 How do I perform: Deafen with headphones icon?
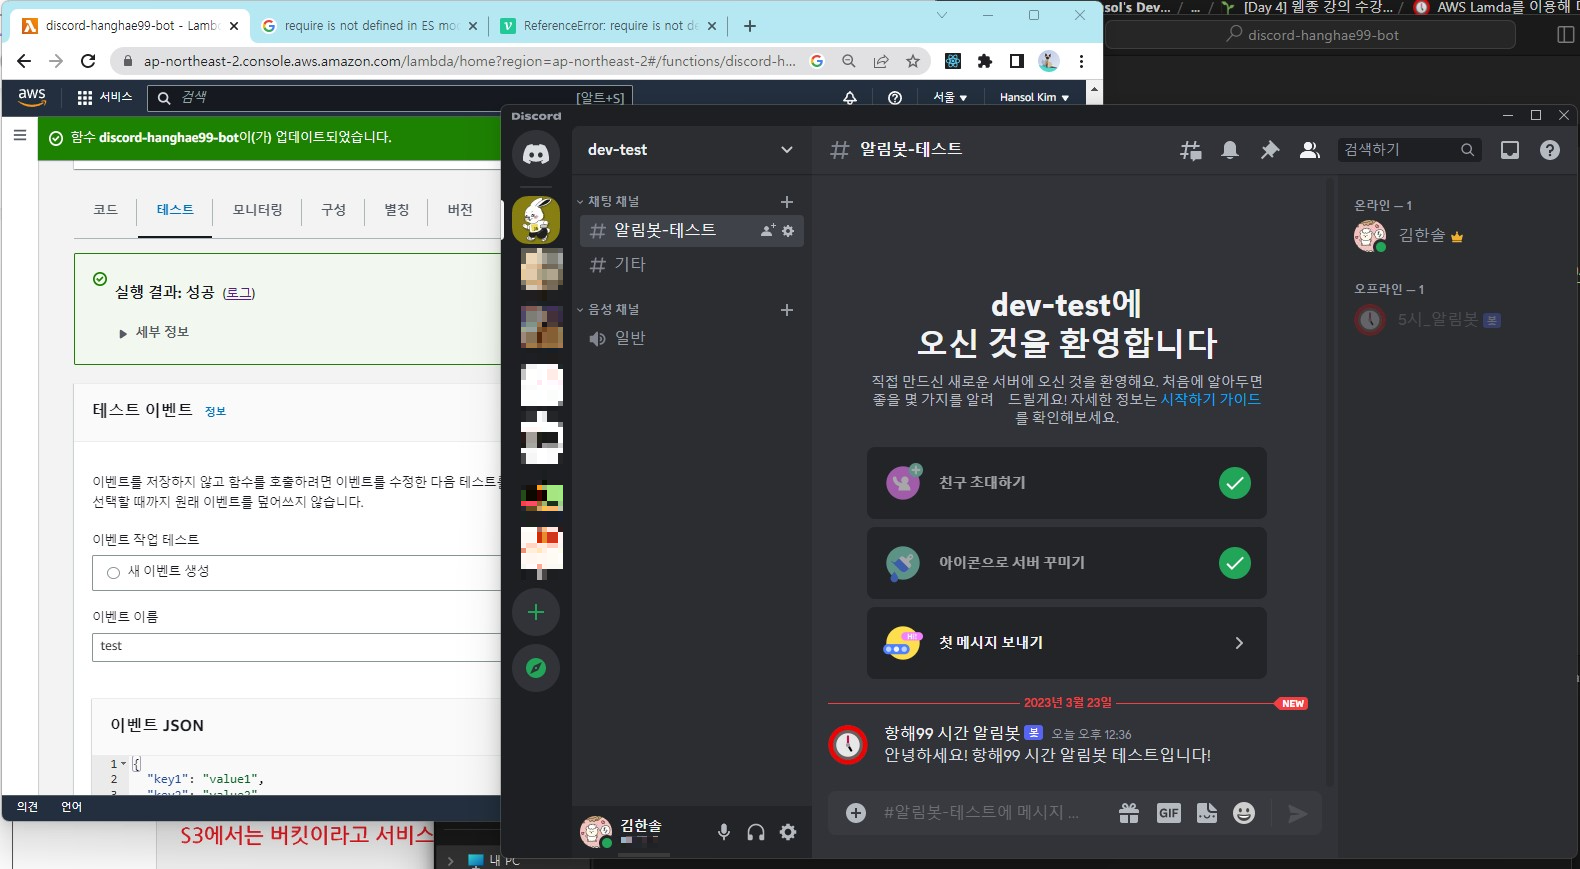coord(756,832)
